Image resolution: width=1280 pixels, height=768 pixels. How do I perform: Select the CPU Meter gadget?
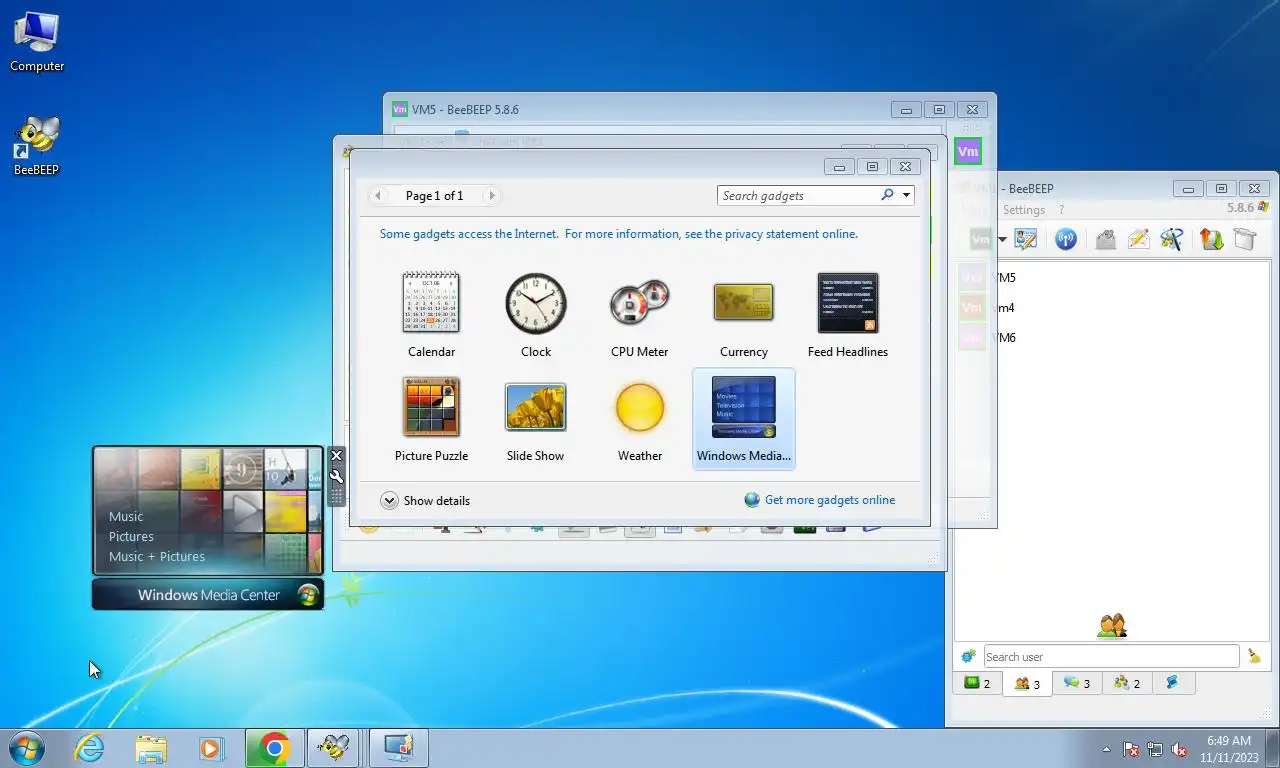[639, 315]
